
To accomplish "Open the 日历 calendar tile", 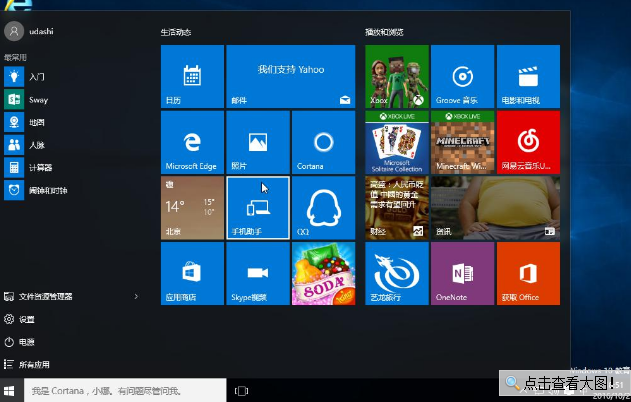I will (x=192, y=76).
